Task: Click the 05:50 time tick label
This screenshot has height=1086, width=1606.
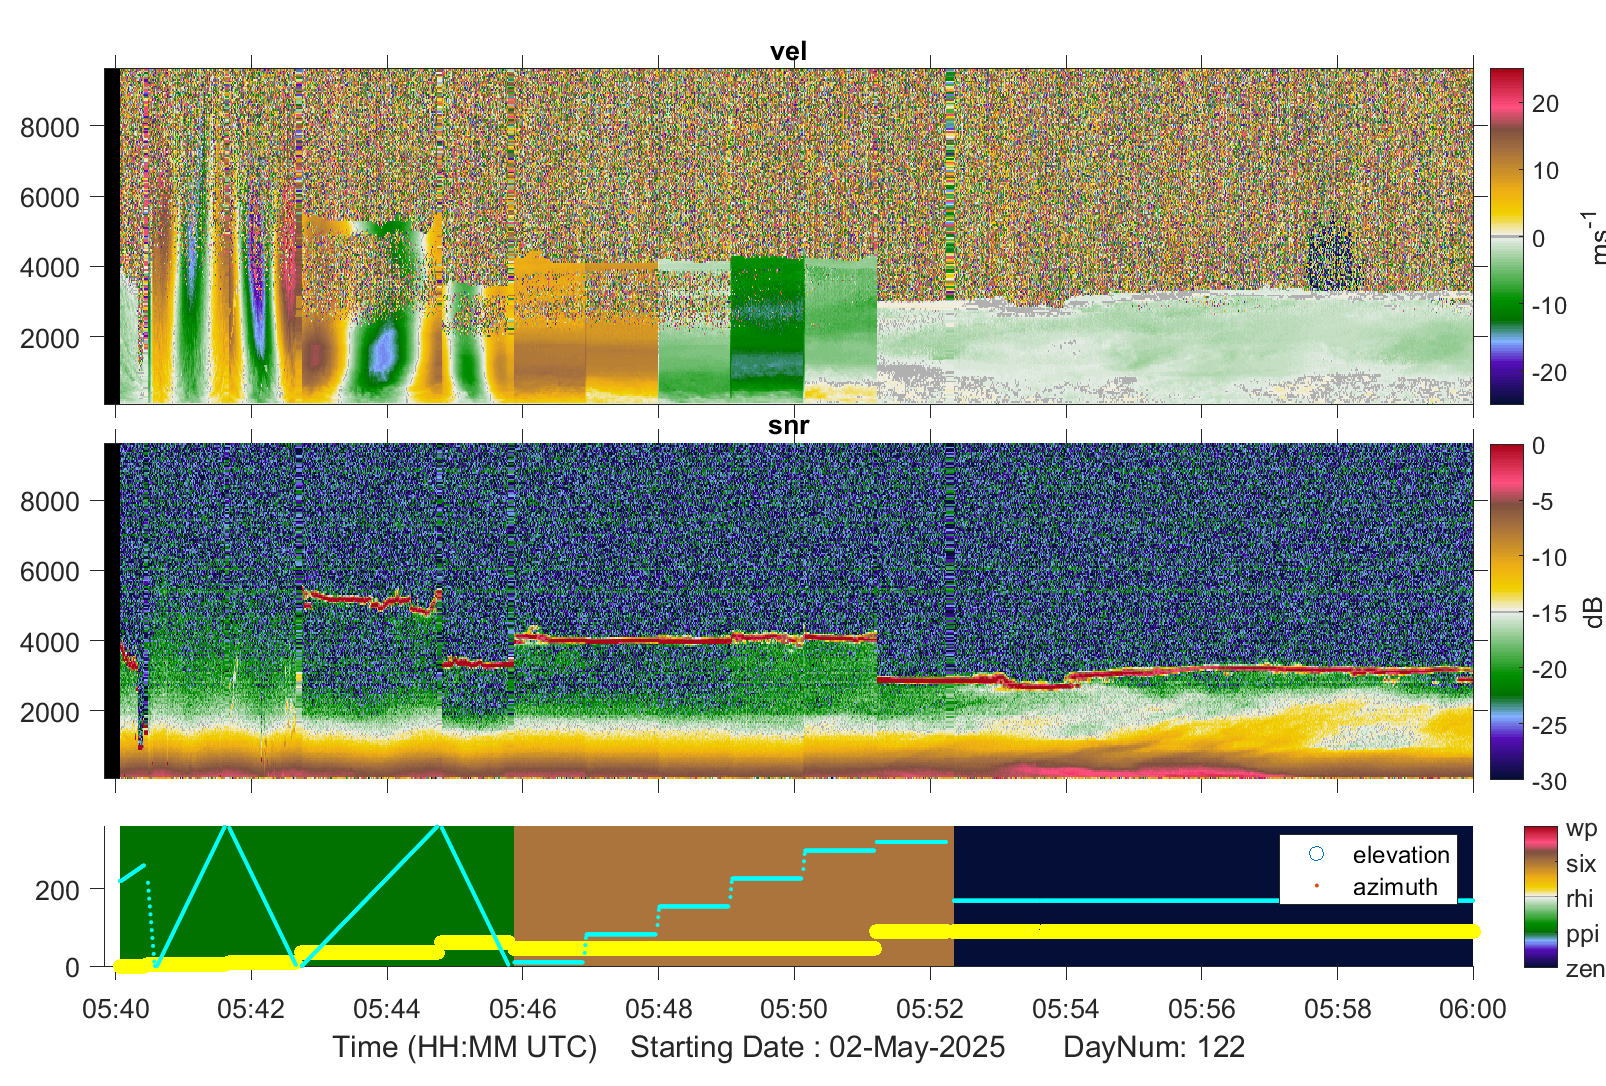Action: (x=794, y=1009)
